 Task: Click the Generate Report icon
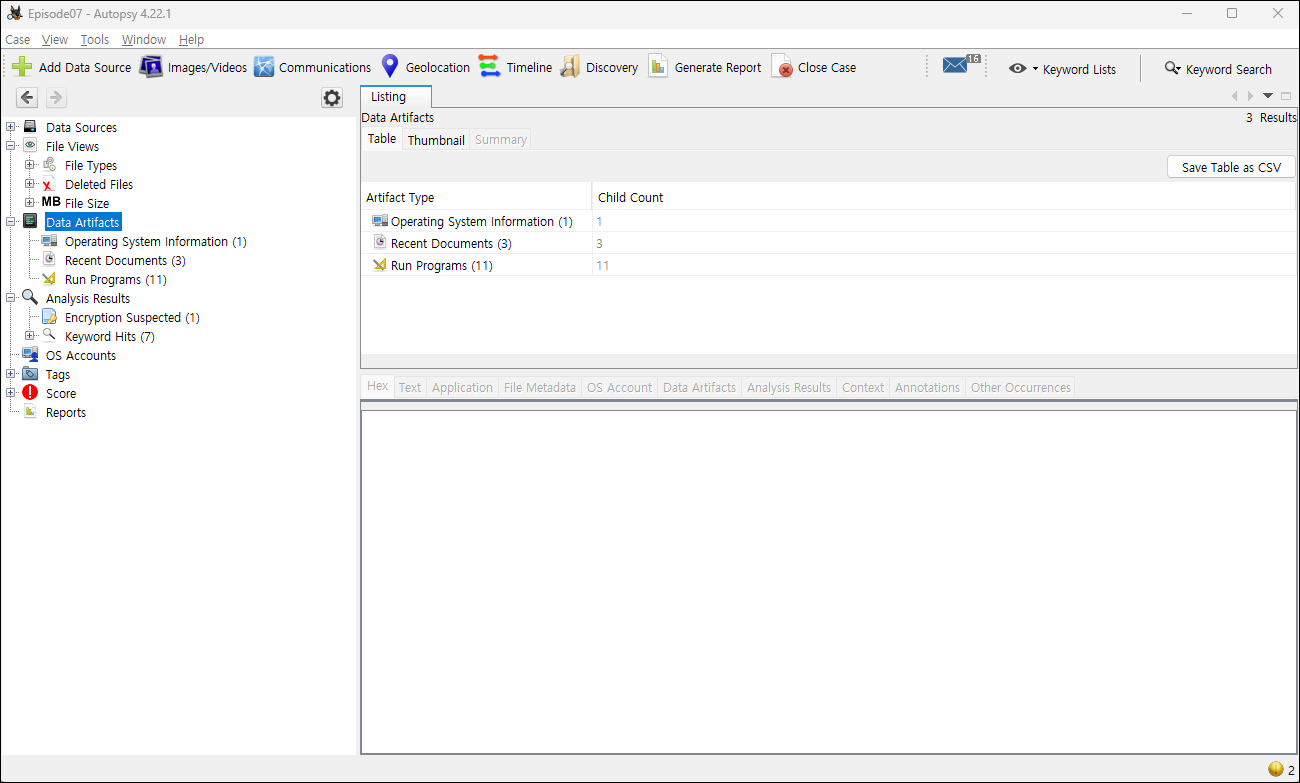point(658,67)
